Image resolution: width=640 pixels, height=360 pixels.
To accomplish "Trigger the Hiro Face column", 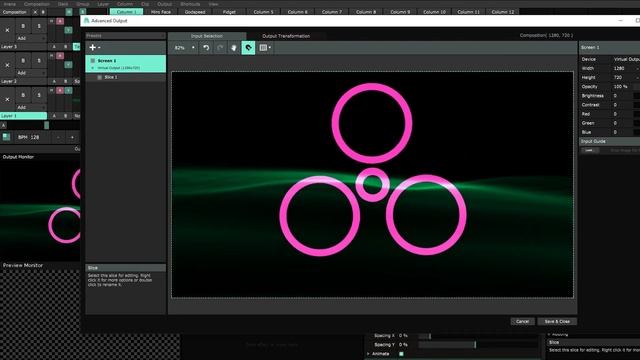I will [x=161, y=12].
